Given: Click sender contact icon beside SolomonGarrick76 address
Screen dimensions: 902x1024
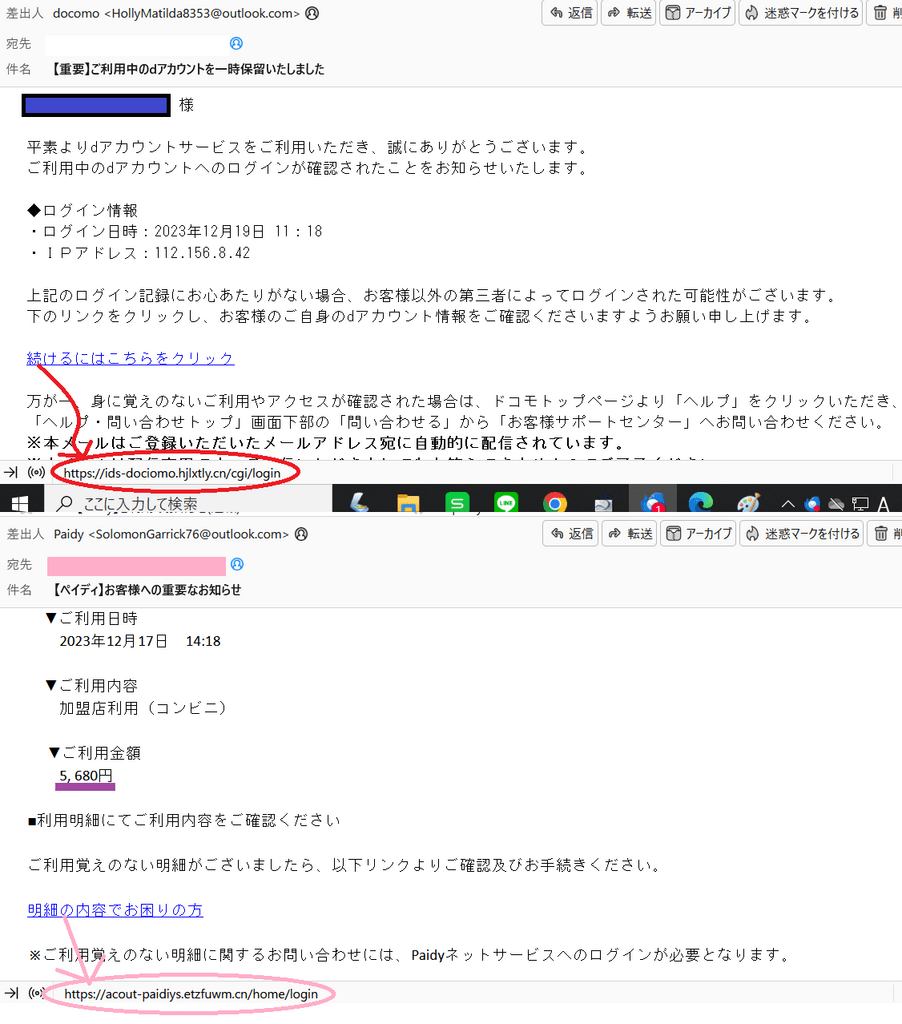Looking at the screenshot, I should pyautogui.click(x=301, y=534).
